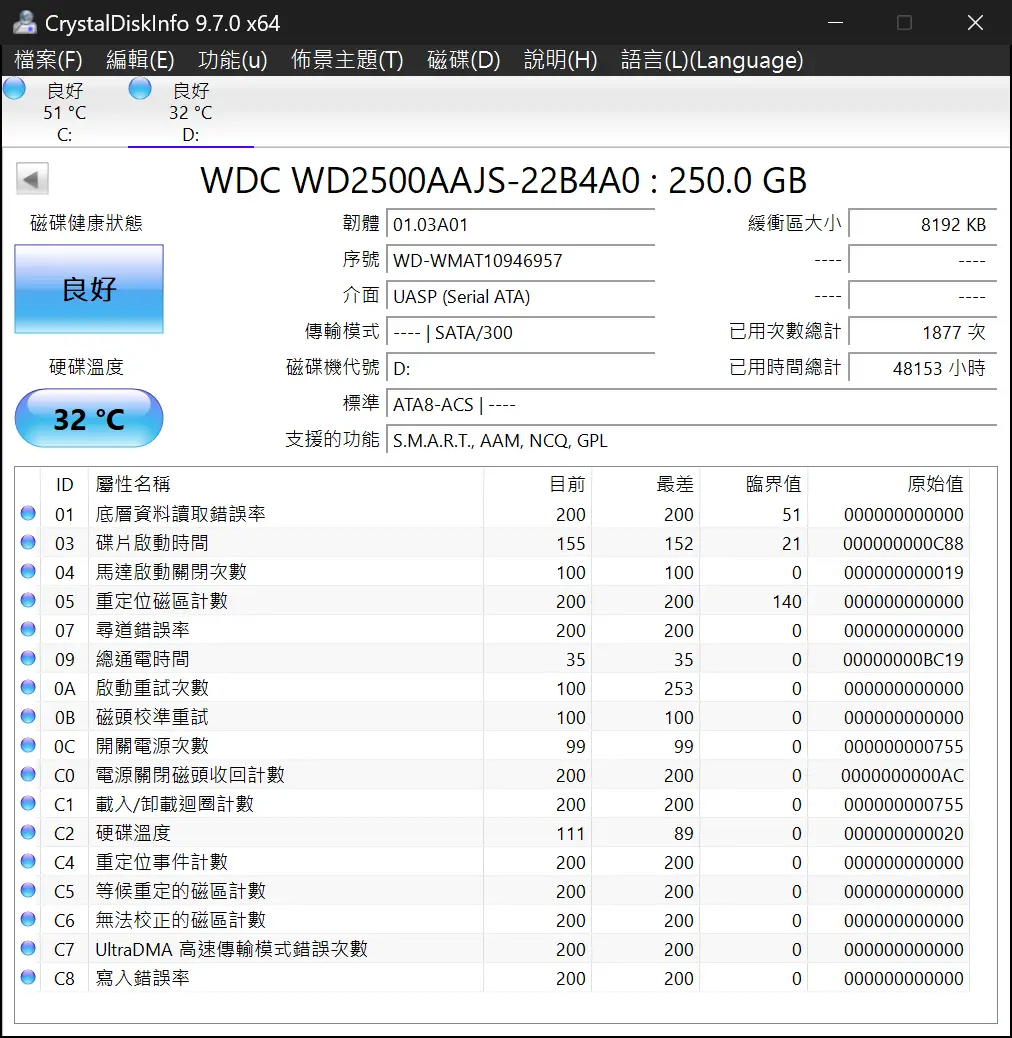Open the 檔案(F) menu

tap(48, 60)
